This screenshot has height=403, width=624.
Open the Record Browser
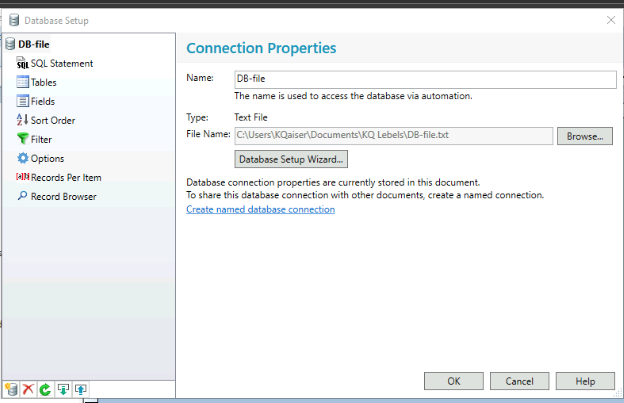coord(63,196)
